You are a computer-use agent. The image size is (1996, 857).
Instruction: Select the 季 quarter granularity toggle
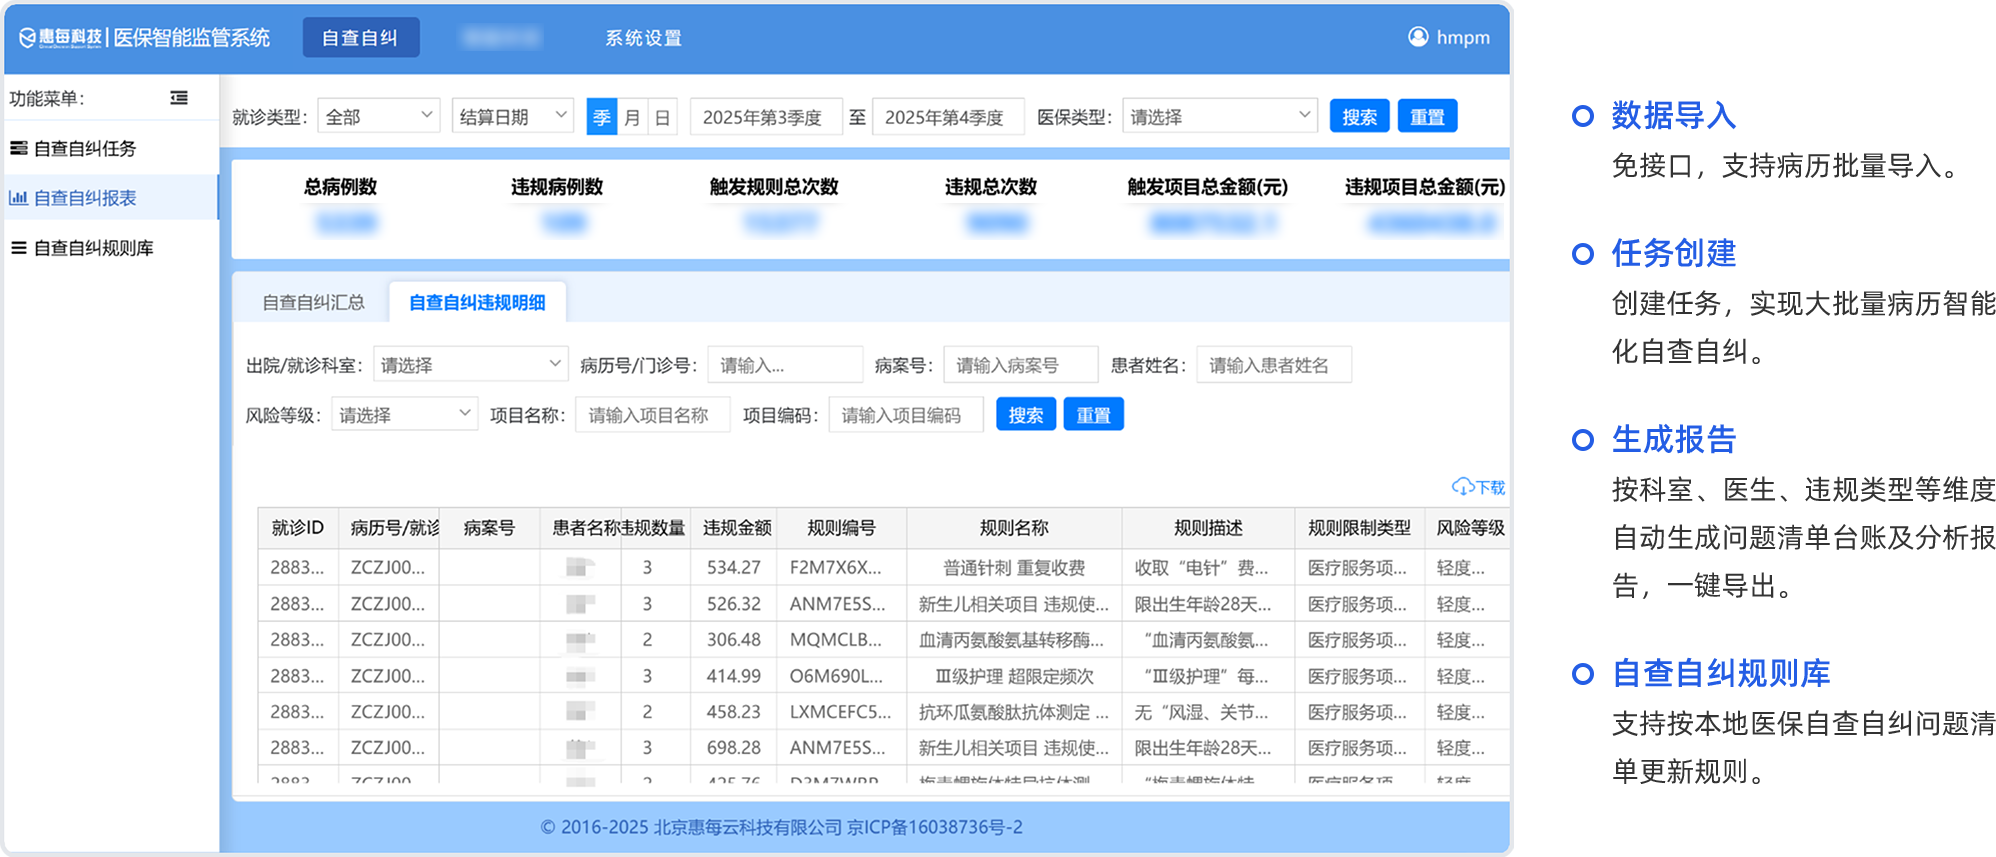pyautogui.click(x=602, y=117)
